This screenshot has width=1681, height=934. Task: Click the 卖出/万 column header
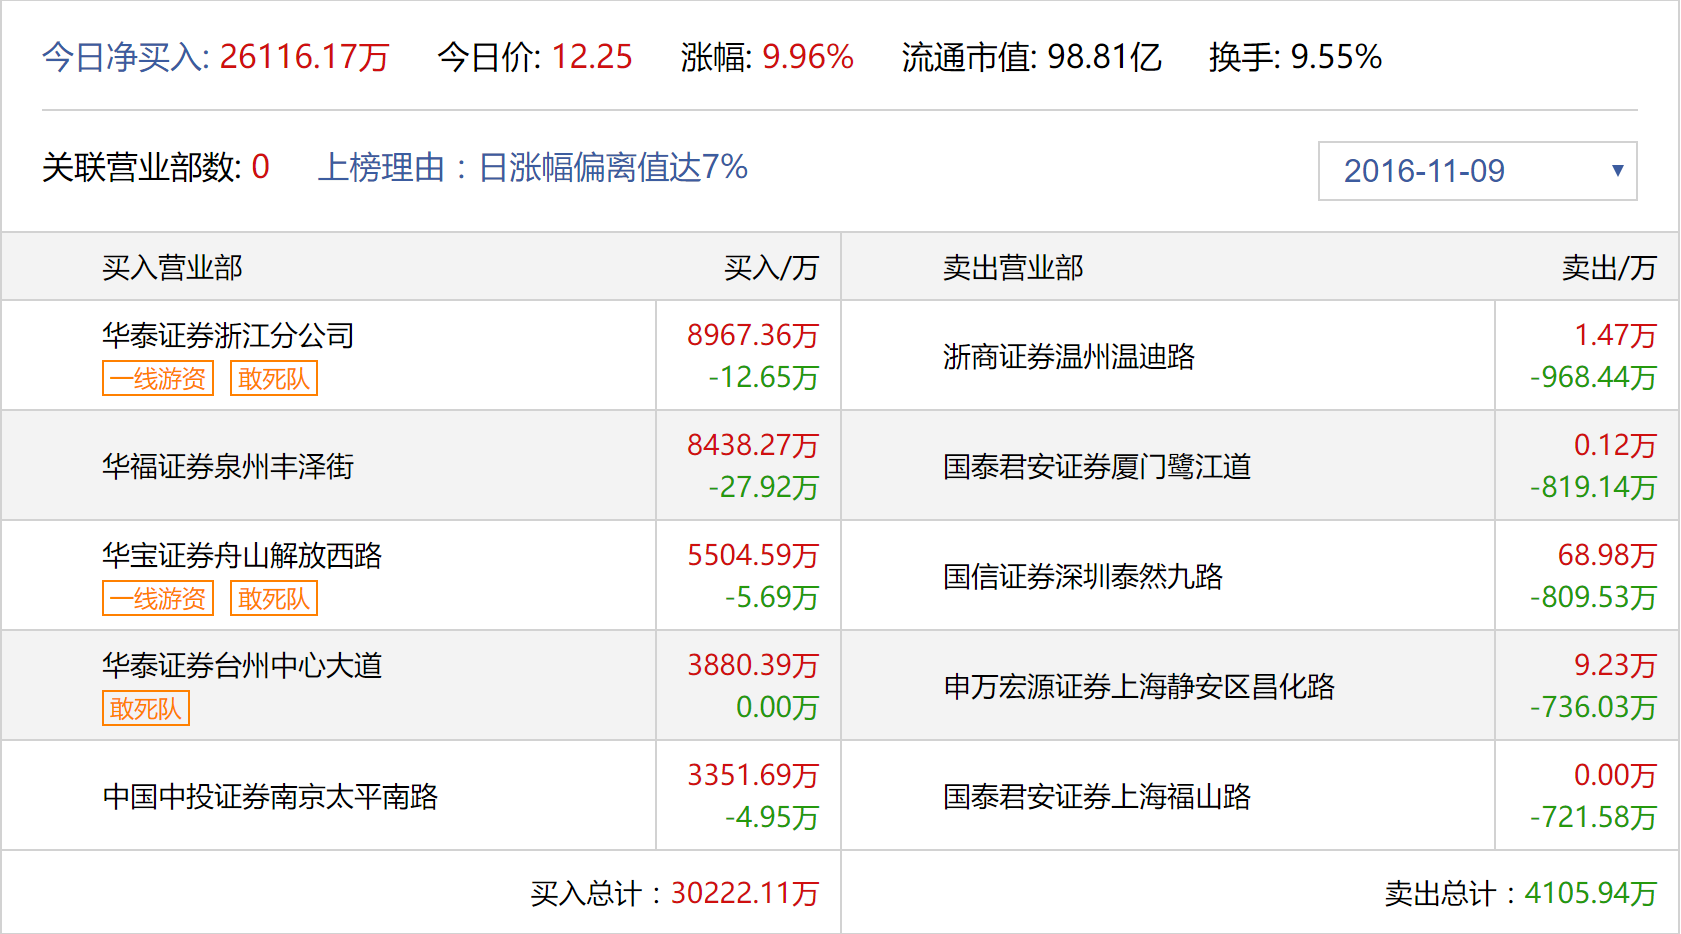pos(1609,267)
